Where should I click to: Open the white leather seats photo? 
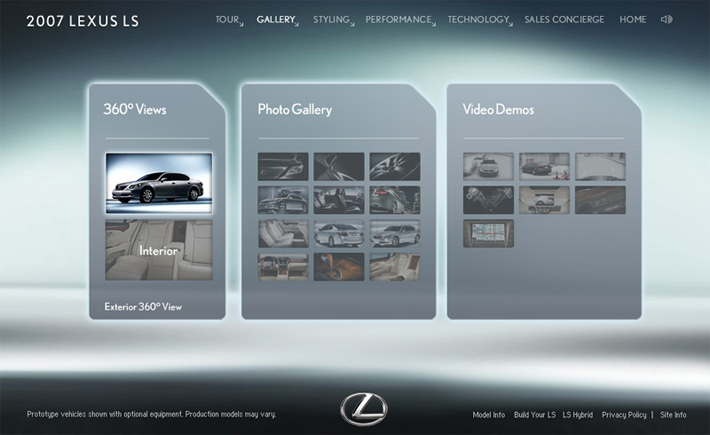tap(283, 233)
